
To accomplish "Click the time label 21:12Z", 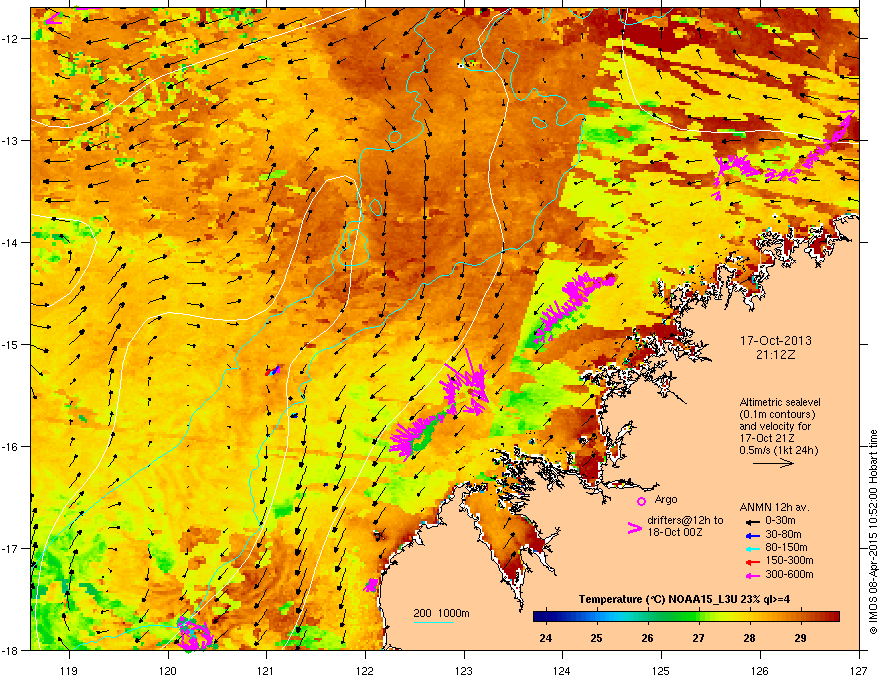I will 776,355.
